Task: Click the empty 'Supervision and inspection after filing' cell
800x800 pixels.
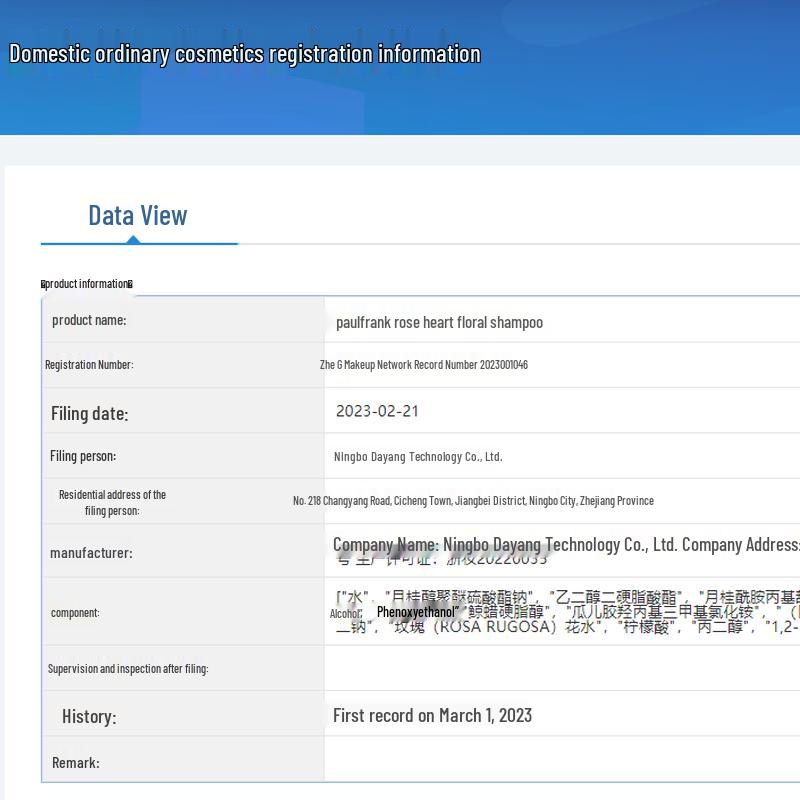Action: pos(560,668)
